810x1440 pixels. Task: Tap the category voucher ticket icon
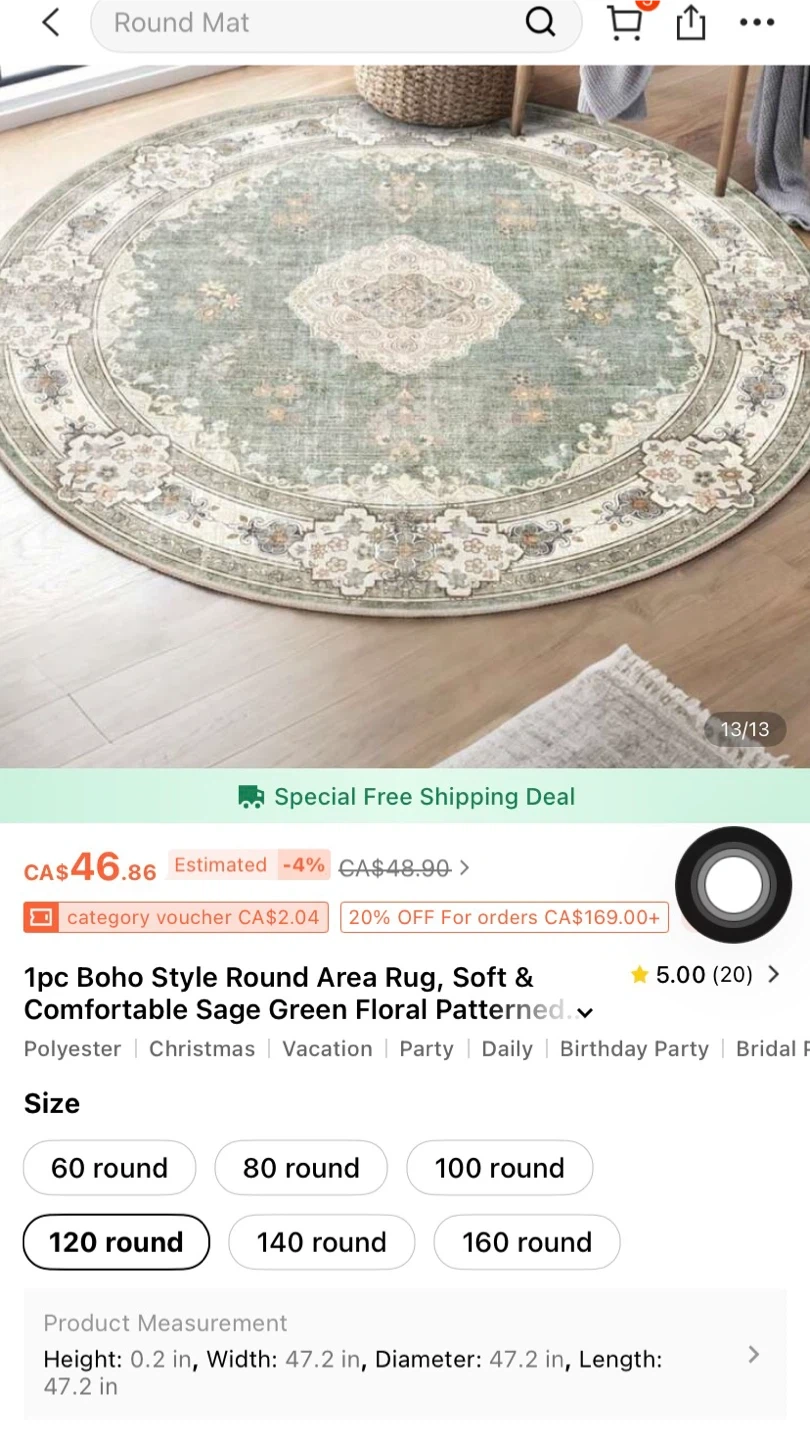[x=40, y=917]
